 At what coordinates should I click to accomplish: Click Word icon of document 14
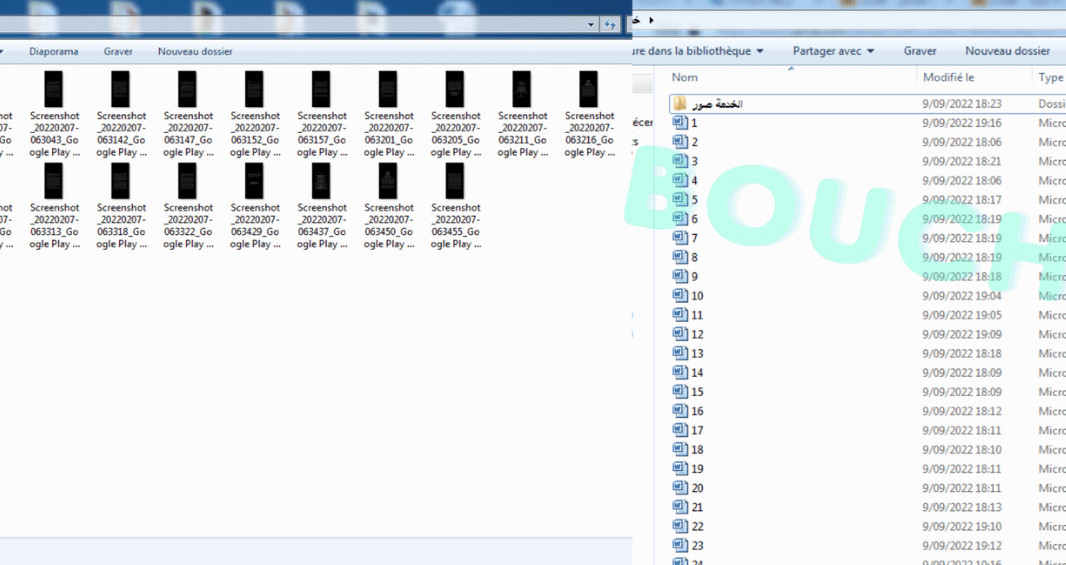click(680, 373)
